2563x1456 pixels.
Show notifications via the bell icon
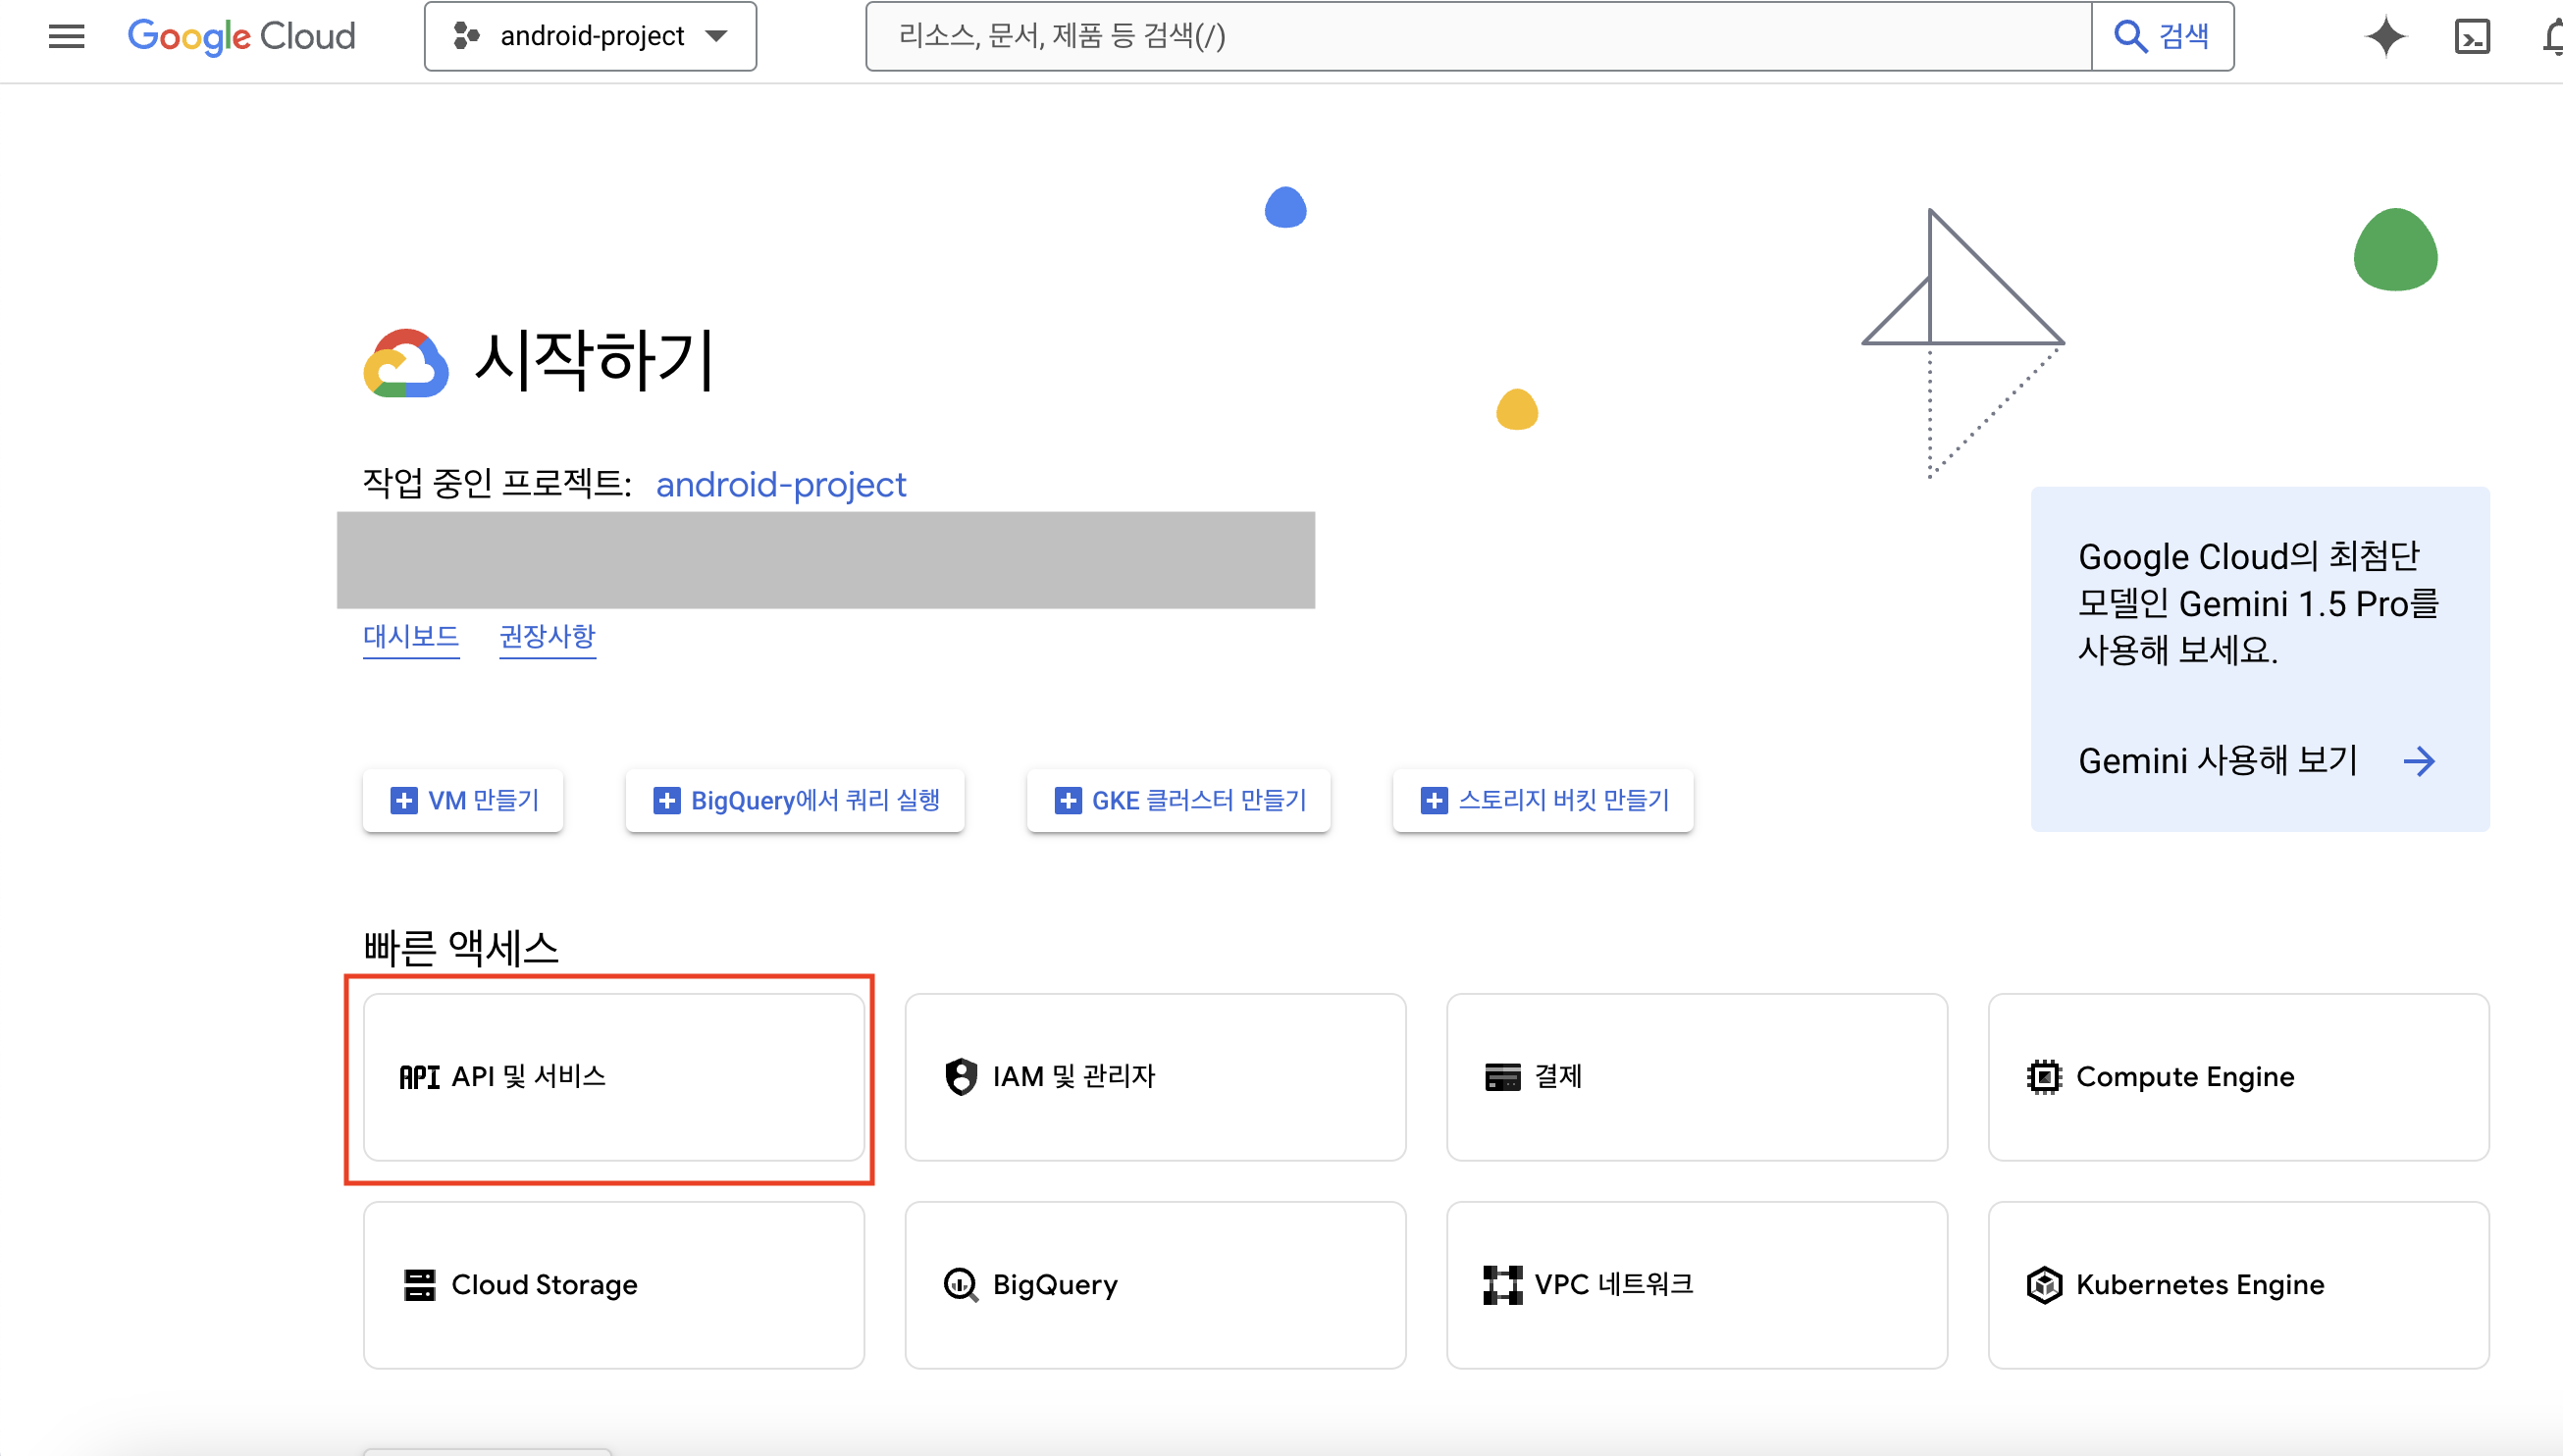[2553, 37]
